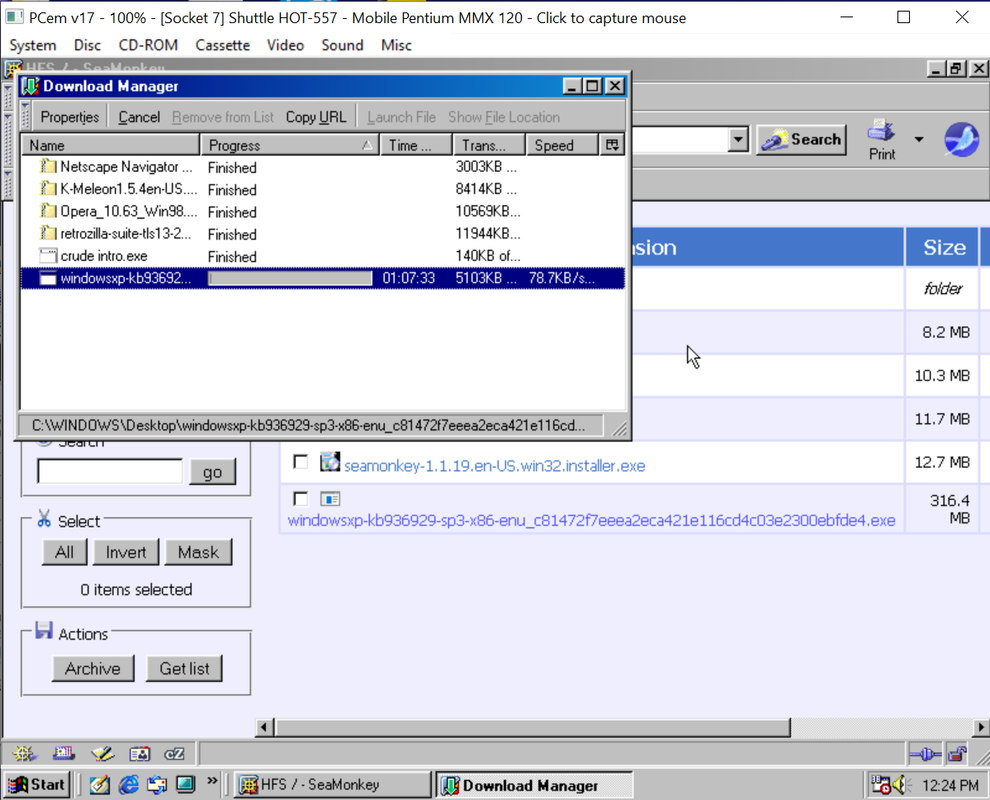
Task: Open Address Book from SeaMonkey component bar
Action: tap(140, 753)
